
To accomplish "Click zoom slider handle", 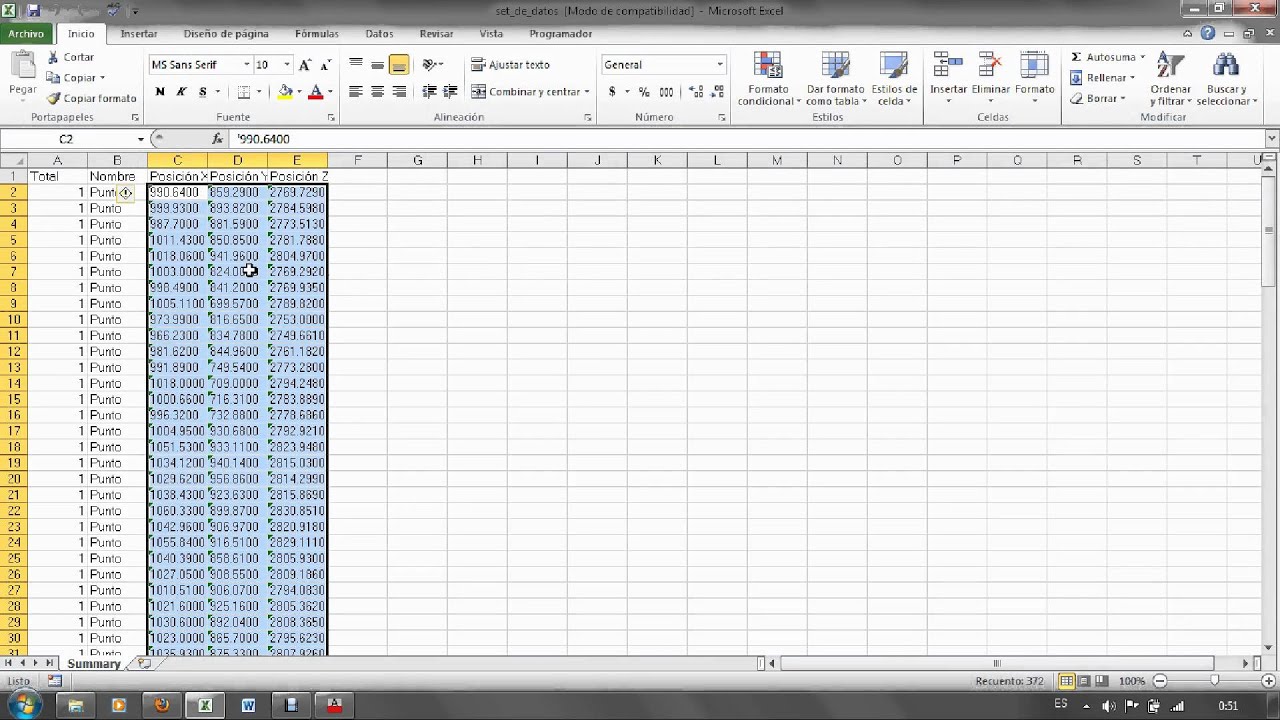I will [x=1214, y=681].
